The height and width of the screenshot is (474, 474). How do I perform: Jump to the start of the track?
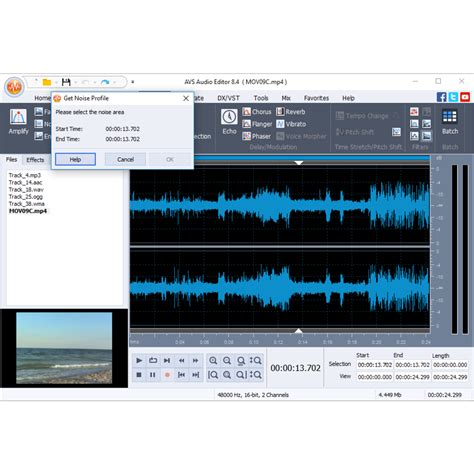coord(181,375)
